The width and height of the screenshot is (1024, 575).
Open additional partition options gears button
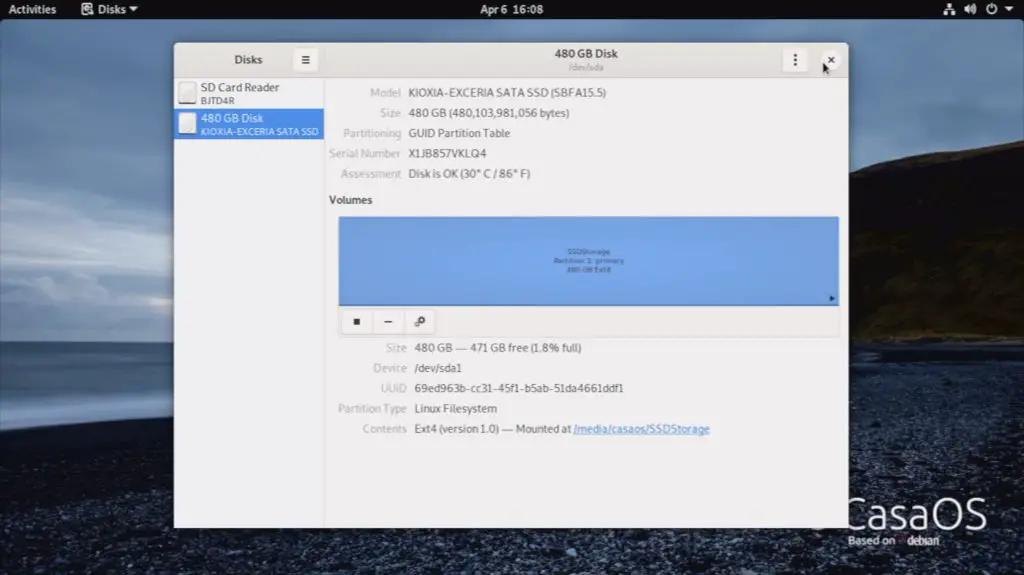coord(420,322)
